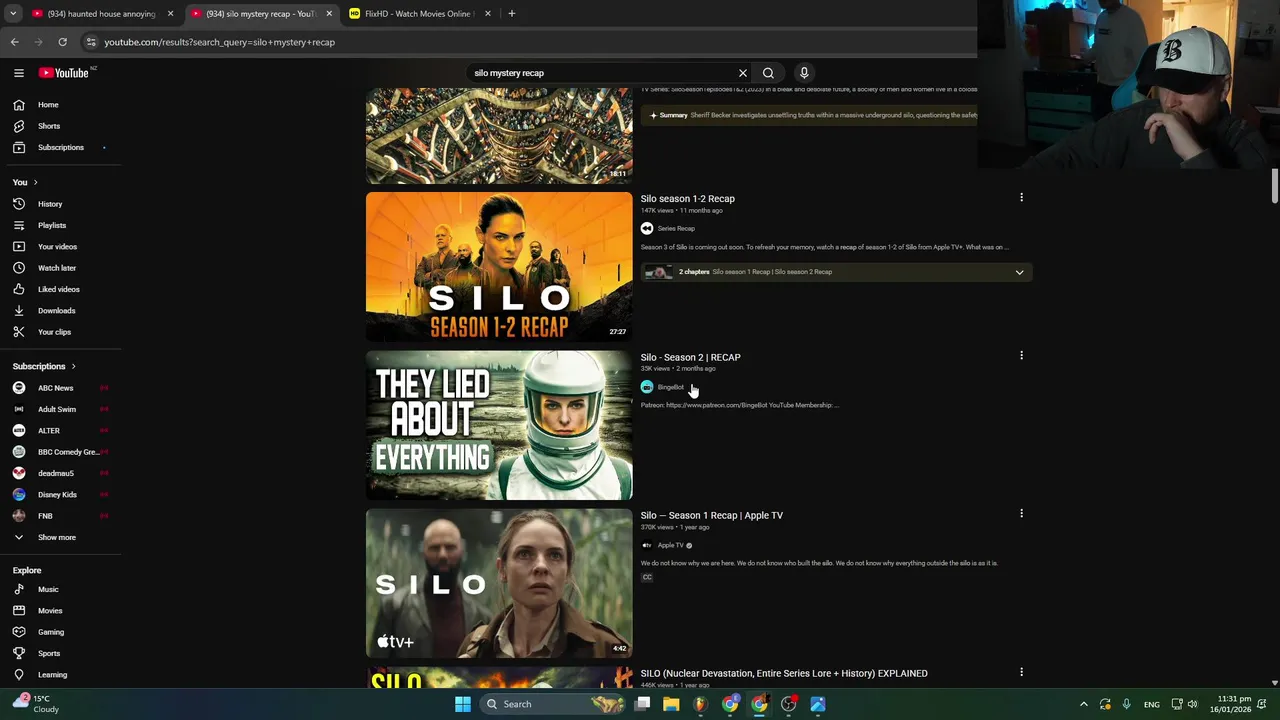Play the SILO Season 1-2 Recap thumbnail

(499, 267)
